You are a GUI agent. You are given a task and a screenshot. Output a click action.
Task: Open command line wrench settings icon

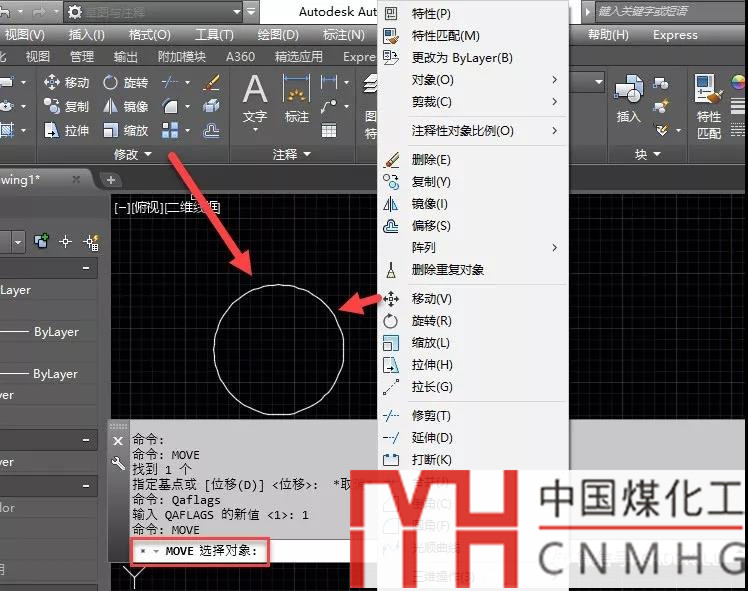point(118,463)
